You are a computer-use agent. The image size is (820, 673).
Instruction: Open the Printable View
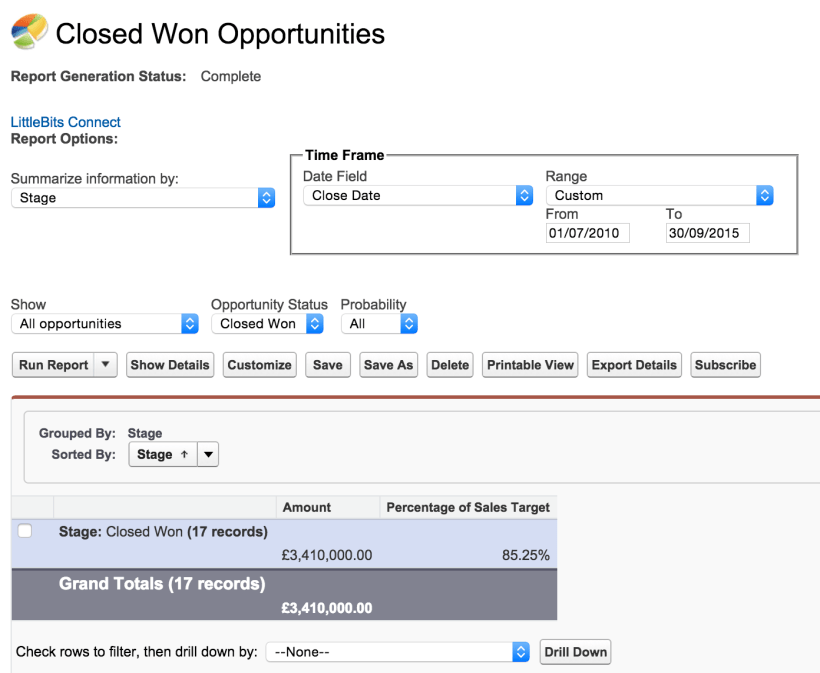[x=530, y=365]
